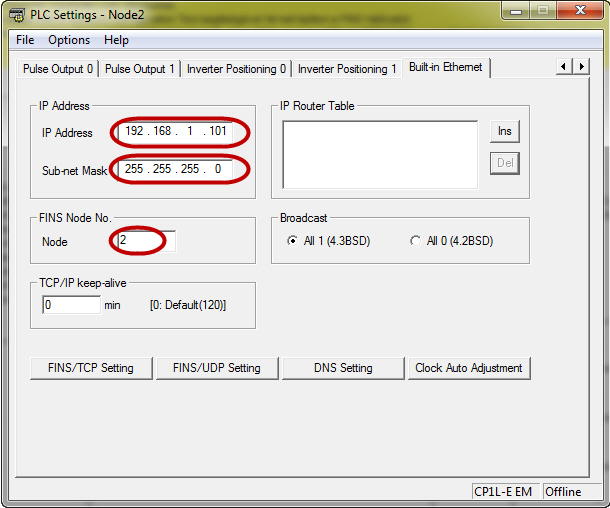Minimize the PLC Settings window

(516, 11)
